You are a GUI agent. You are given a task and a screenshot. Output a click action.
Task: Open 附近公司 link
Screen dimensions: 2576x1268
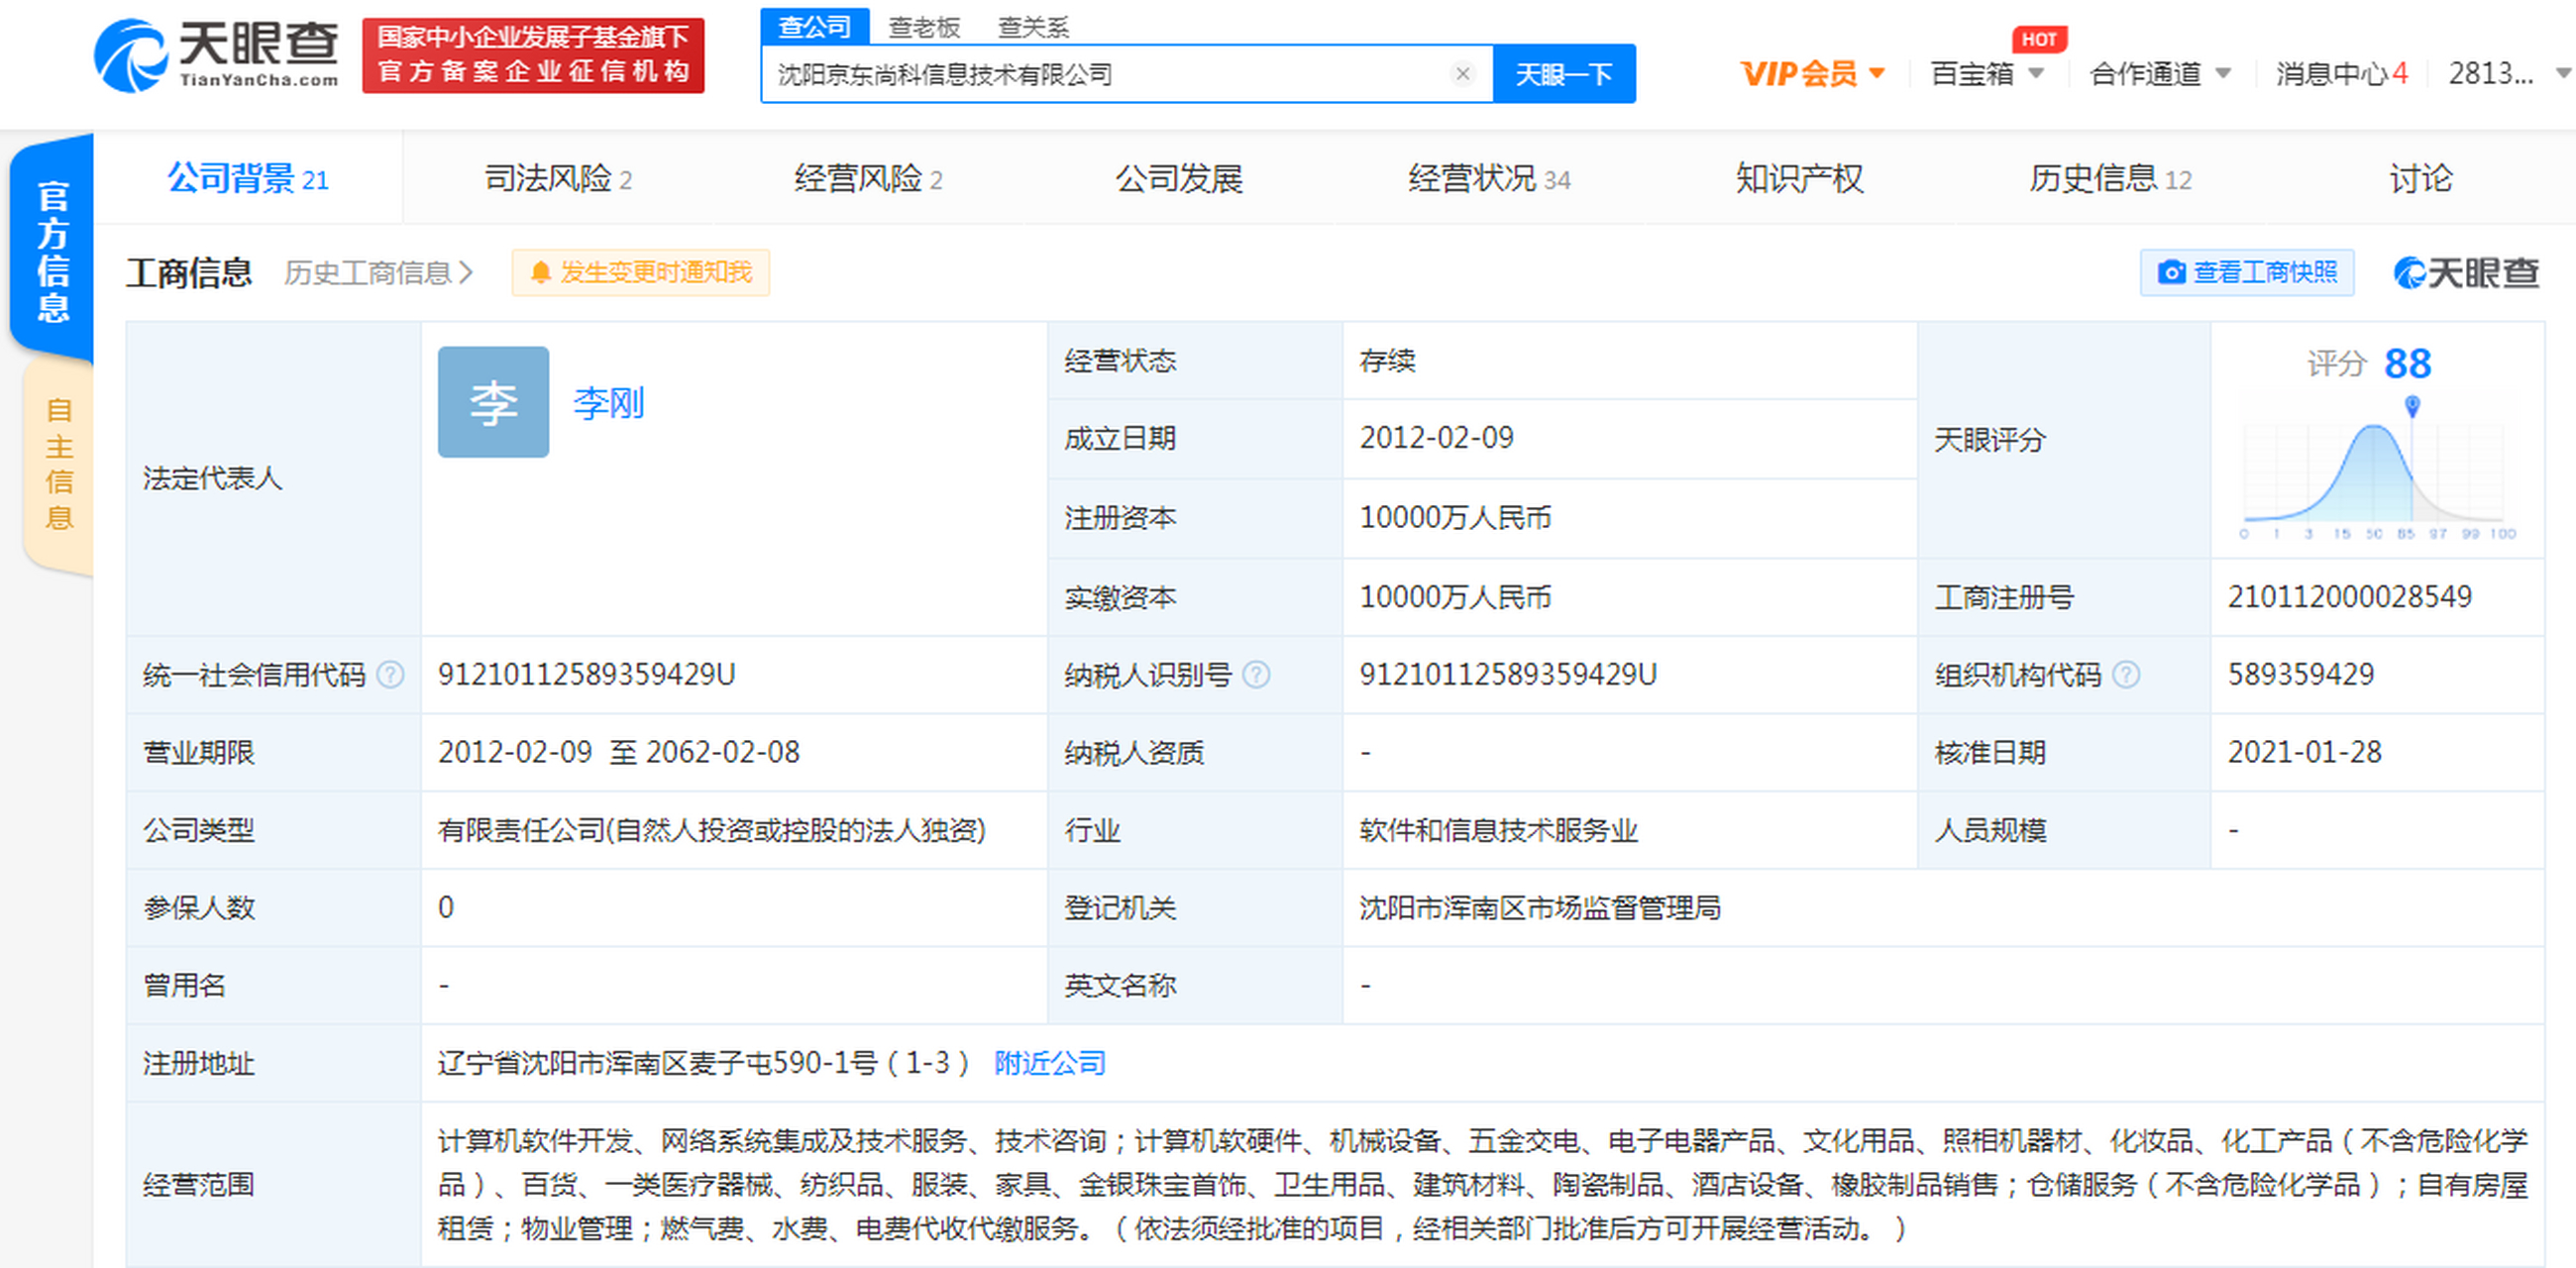tap(1049, 1063)
